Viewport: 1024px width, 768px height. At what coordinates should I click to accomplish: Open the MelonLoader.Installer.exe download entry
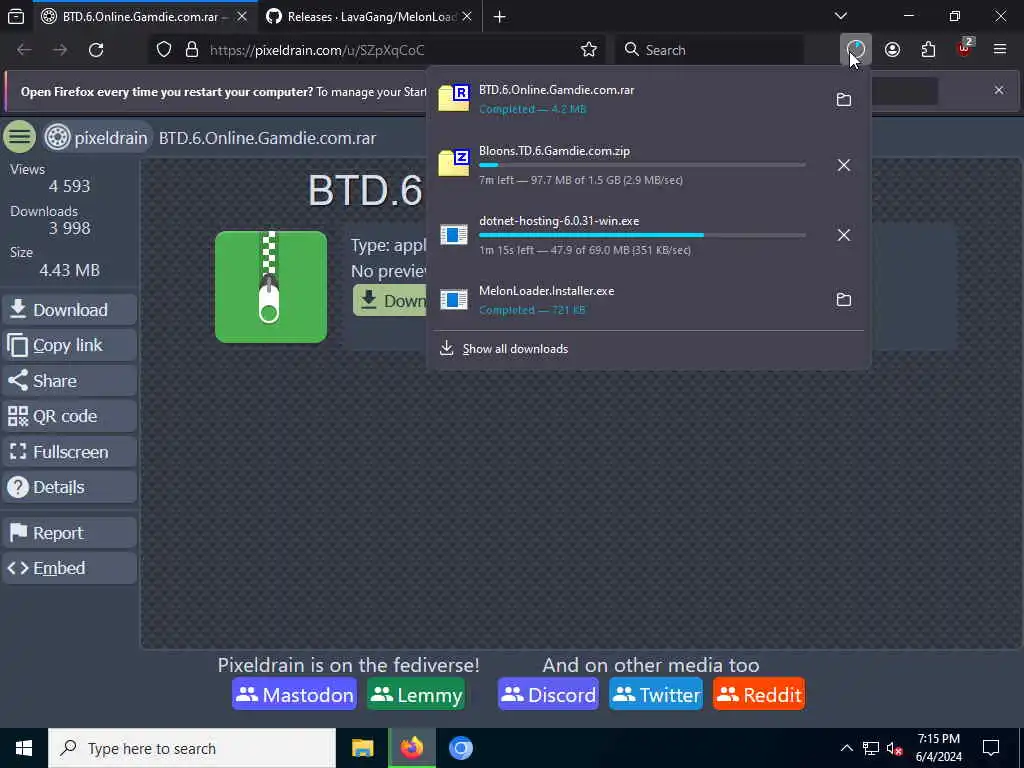[627, 300]
